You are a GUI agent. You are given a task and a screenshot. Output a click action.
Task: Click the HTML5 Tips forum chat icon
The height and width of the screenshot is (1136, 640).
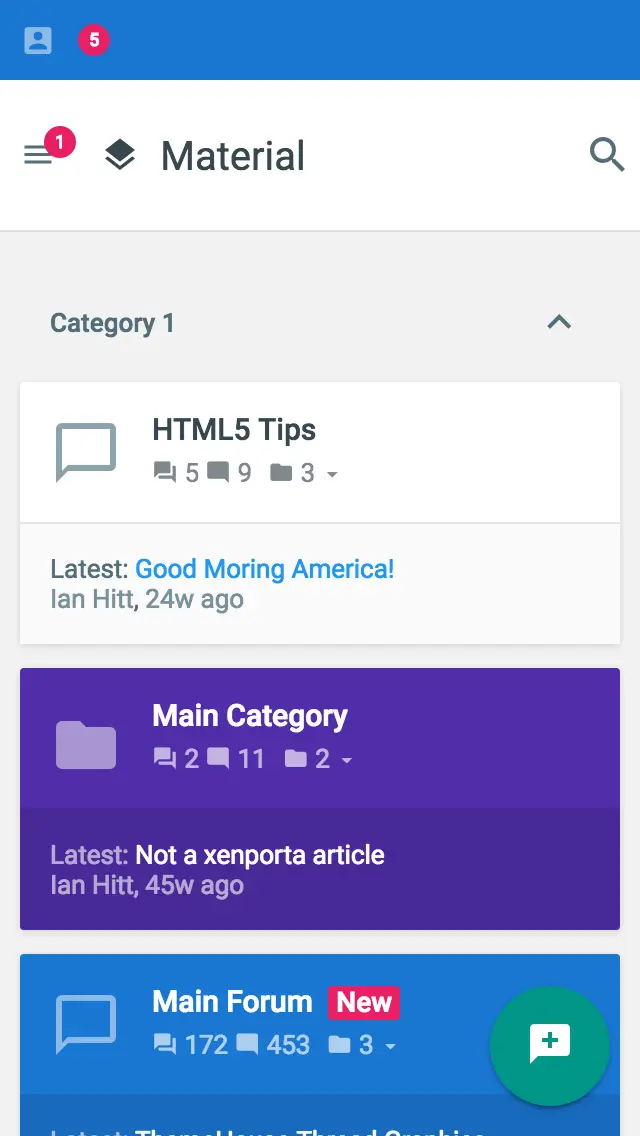pyautogui.click(x=86, y=452)
